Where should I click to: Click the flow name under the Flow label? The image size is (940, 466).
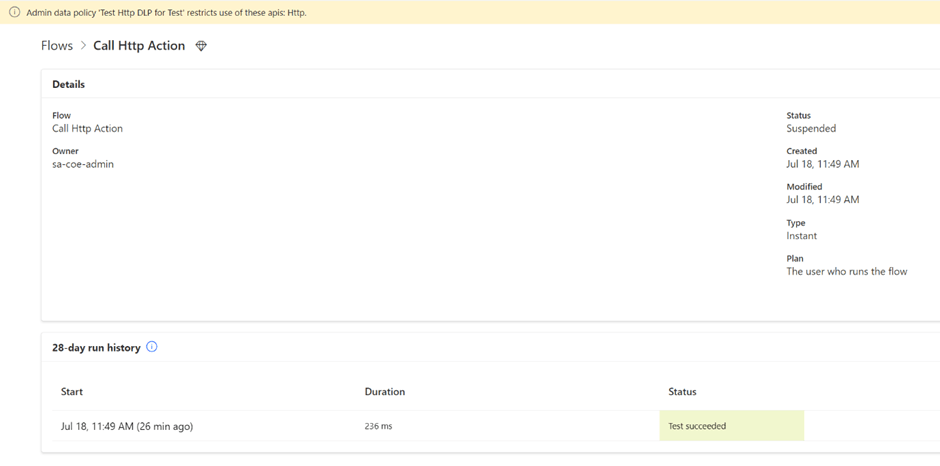pos(87,129)
